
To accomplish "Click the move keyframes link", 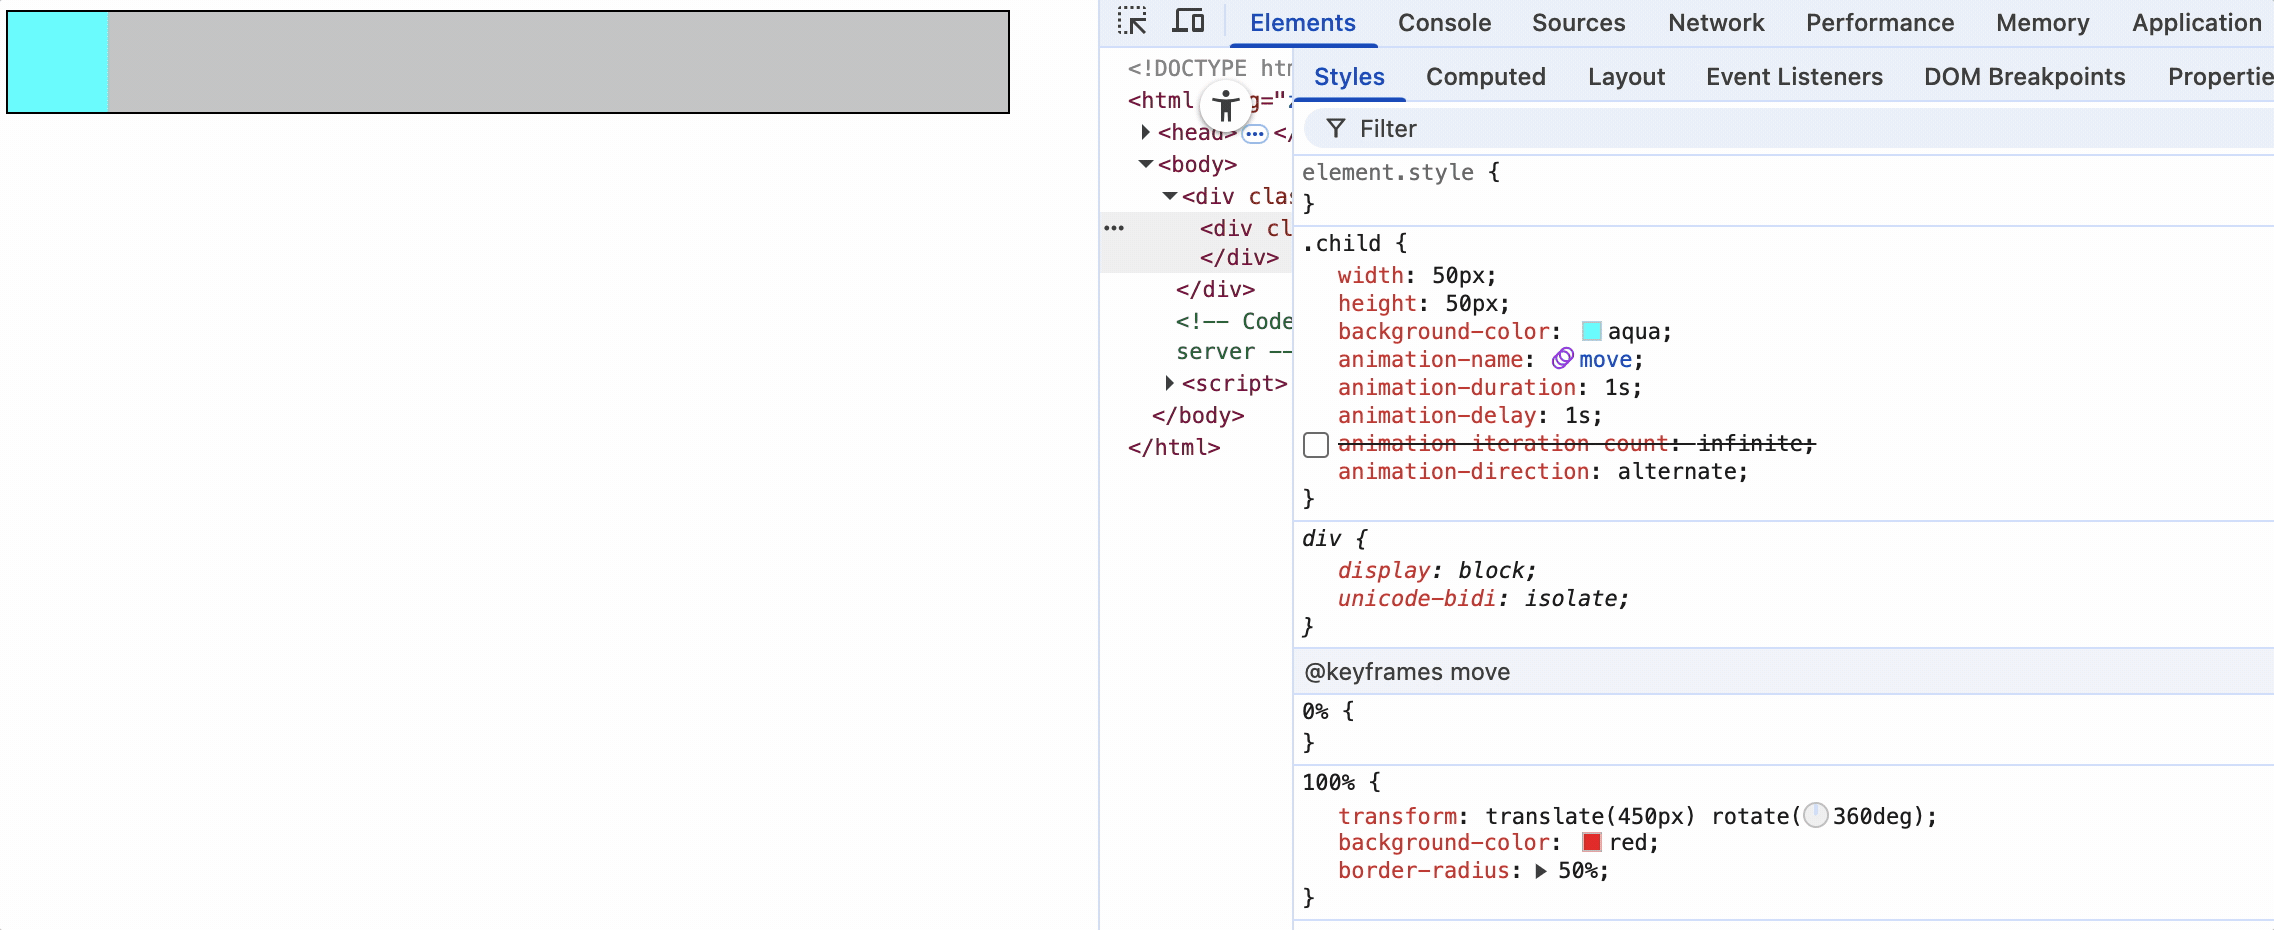I will coord(1605,359).
